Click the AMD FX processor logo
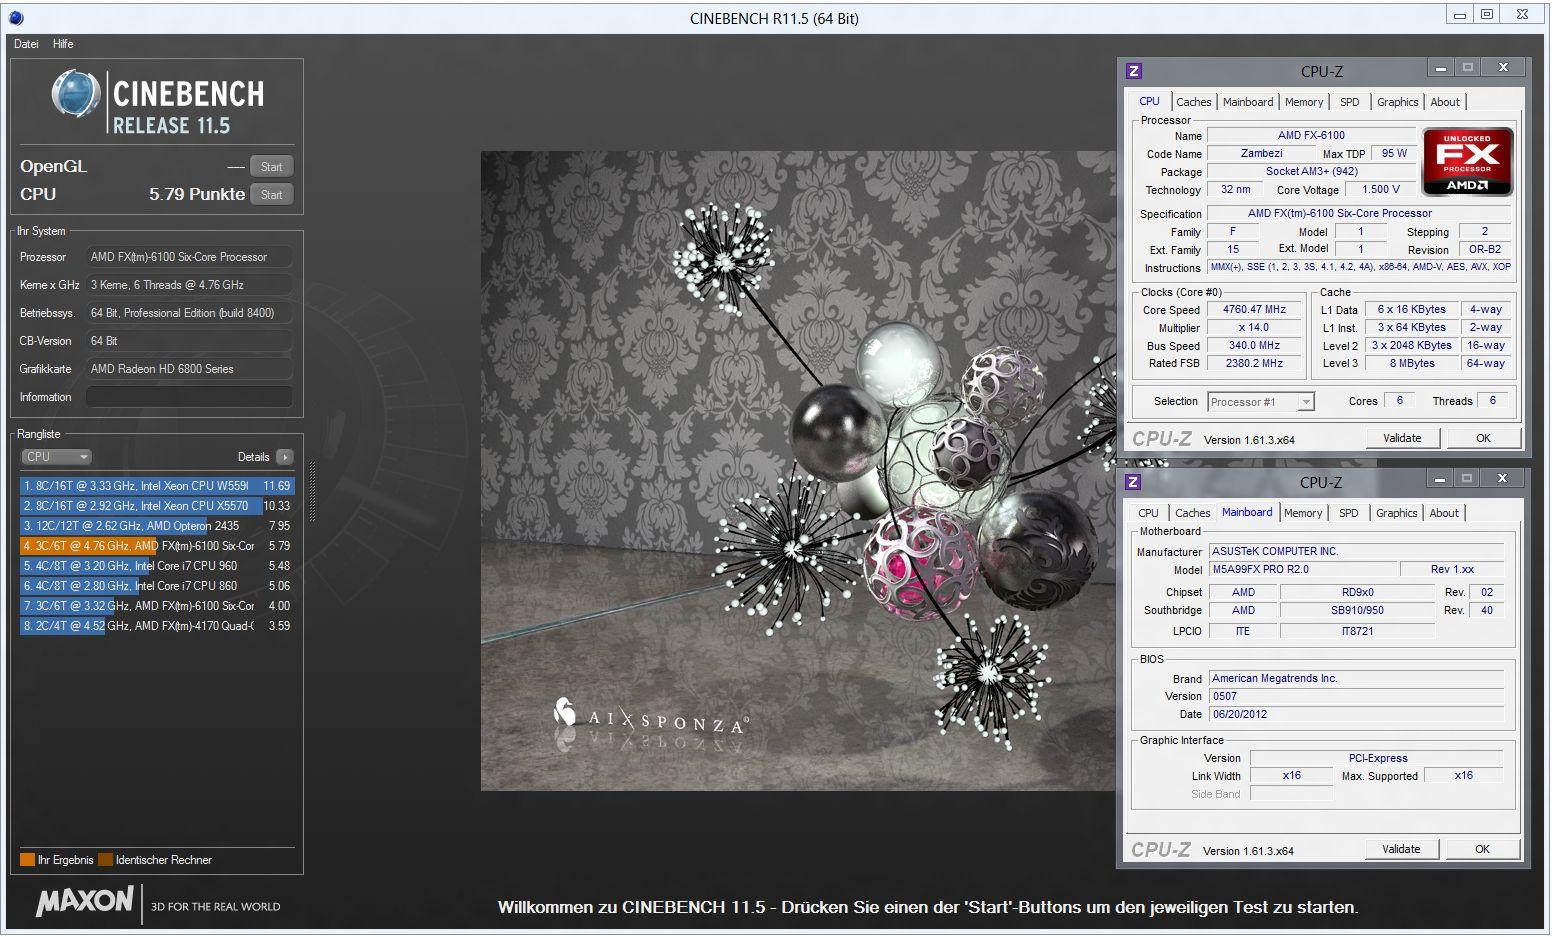Screen dimensions: 1552x937 pos(1468,161)
